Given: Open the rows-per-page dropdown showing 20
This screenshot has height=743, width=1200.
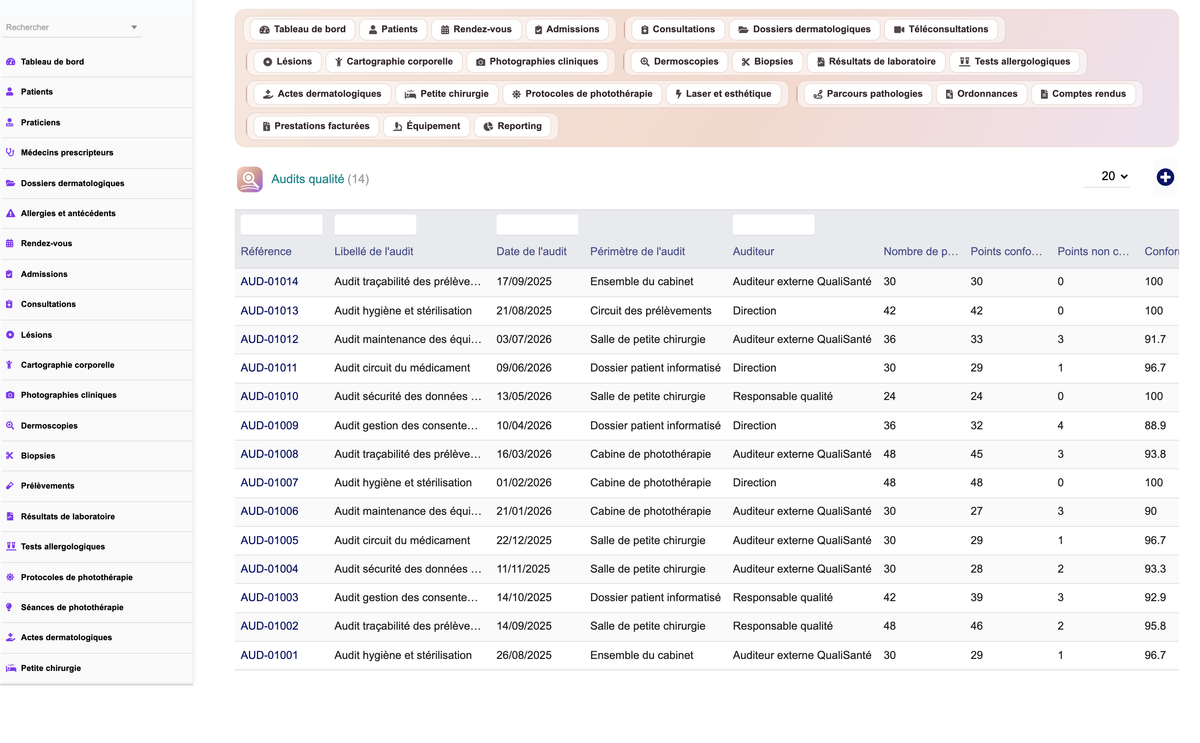Looking at the screenshot, I should (x=1108, y=176).
